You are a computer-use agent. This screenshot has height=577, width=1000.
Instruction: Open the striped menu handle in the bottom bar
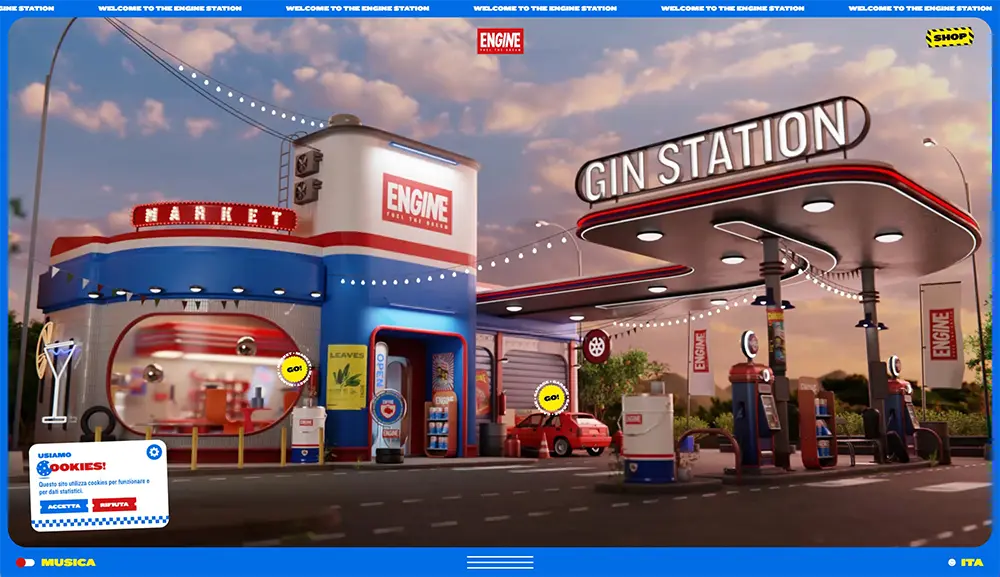click(x=500, y=562)
